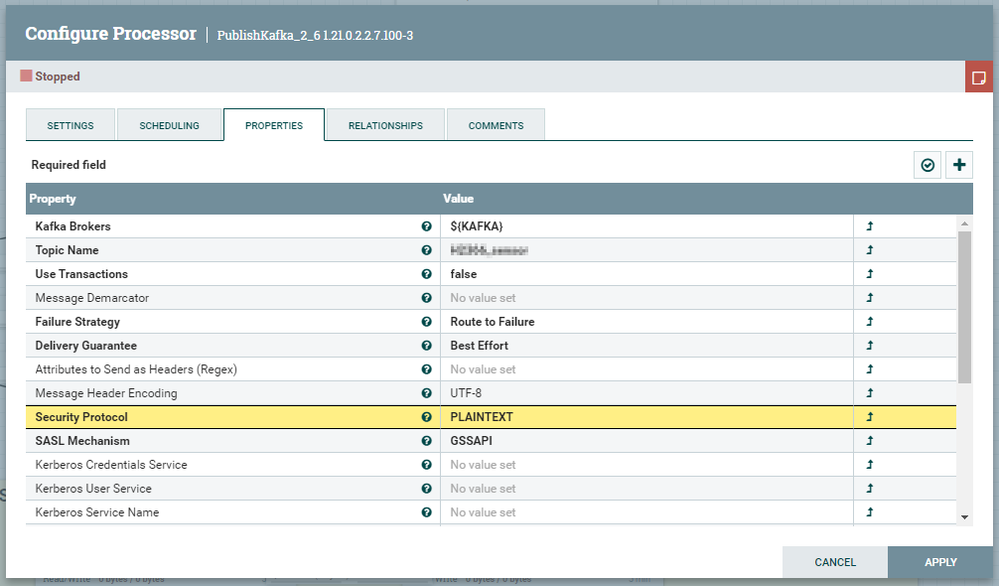Click the help icon for Kafka Brokers
Image resolution: width=999 pixels, height=586 pixels.
426,226
